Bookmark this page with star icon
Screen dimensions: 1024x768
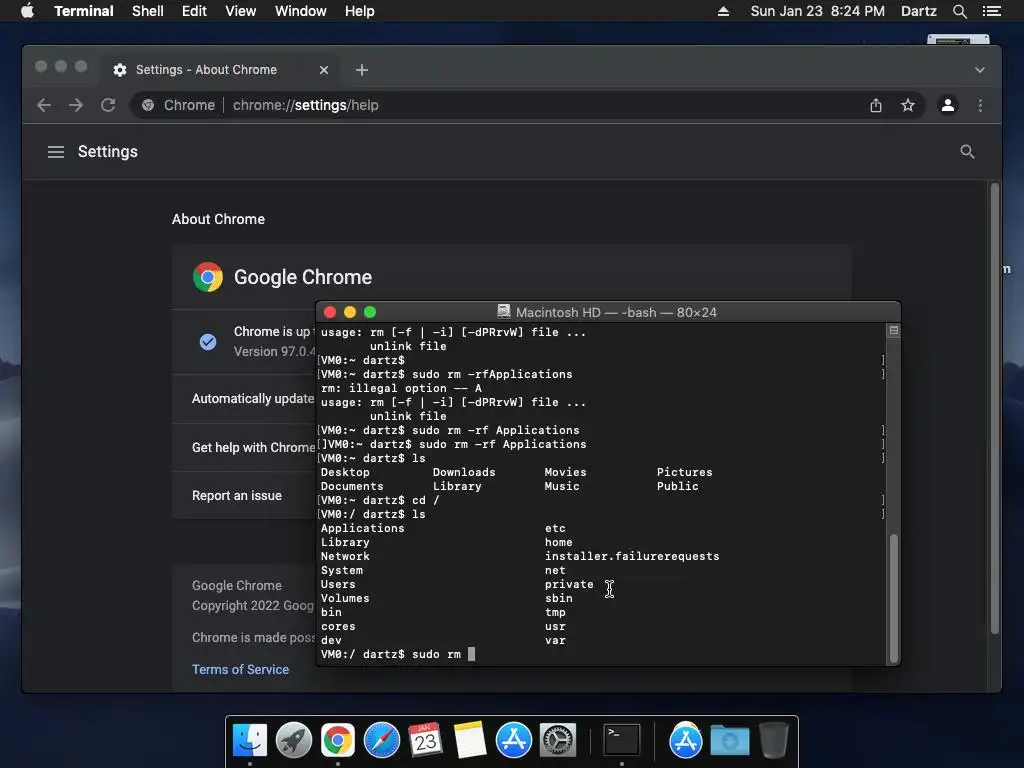[x=908, y=105]
